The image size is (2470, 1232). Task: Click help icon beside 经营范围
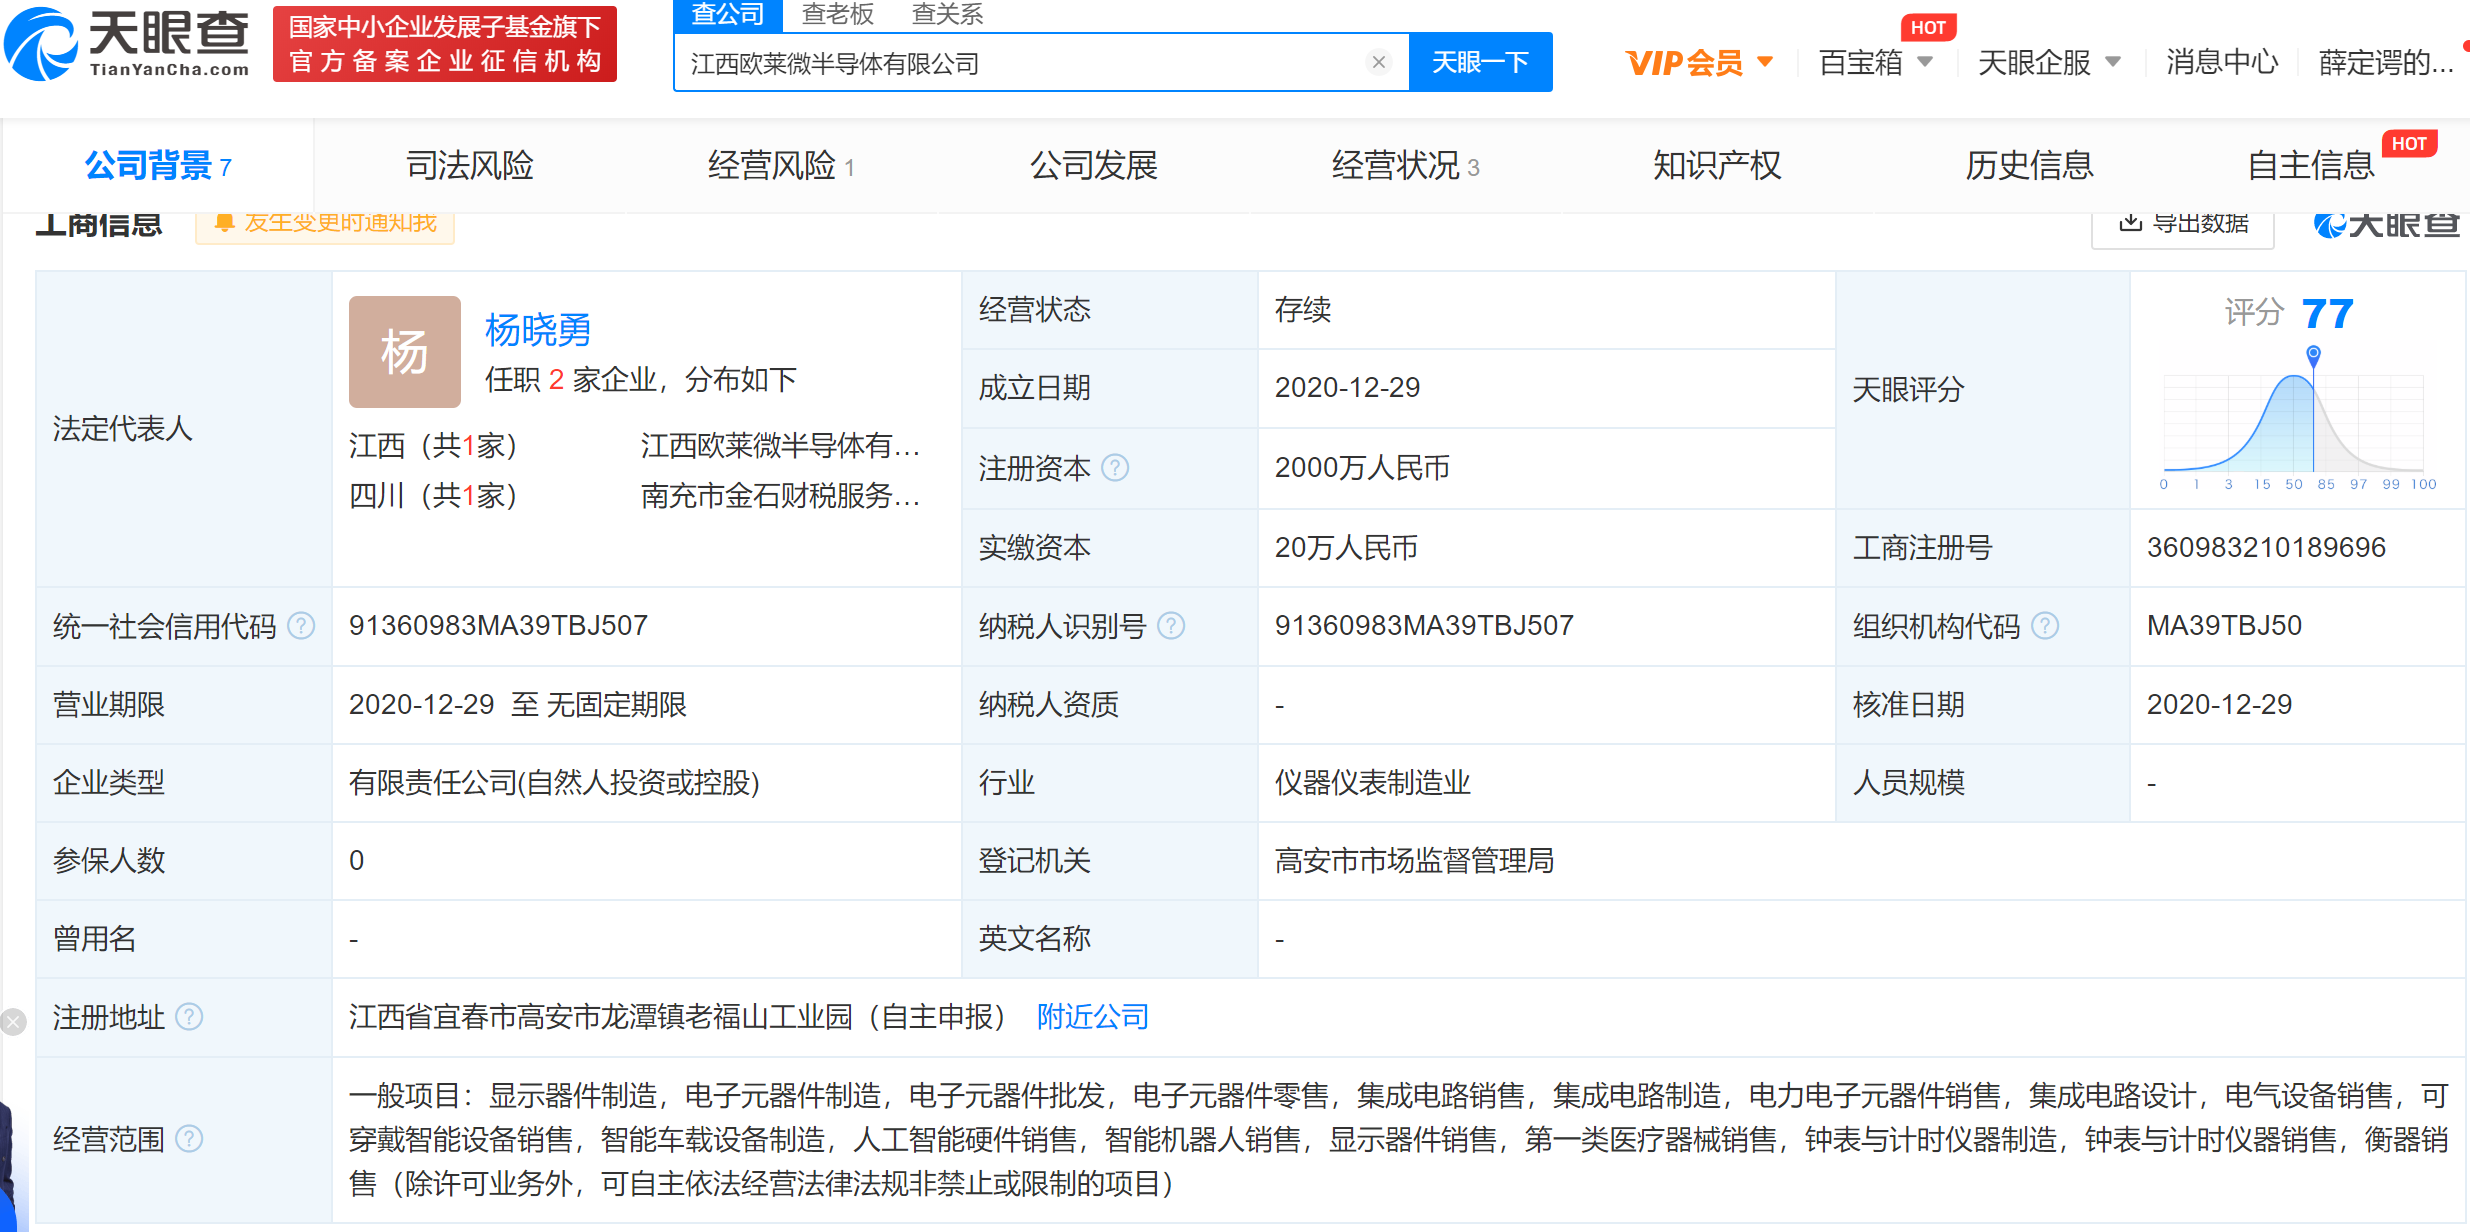[x=189, y=1139]
